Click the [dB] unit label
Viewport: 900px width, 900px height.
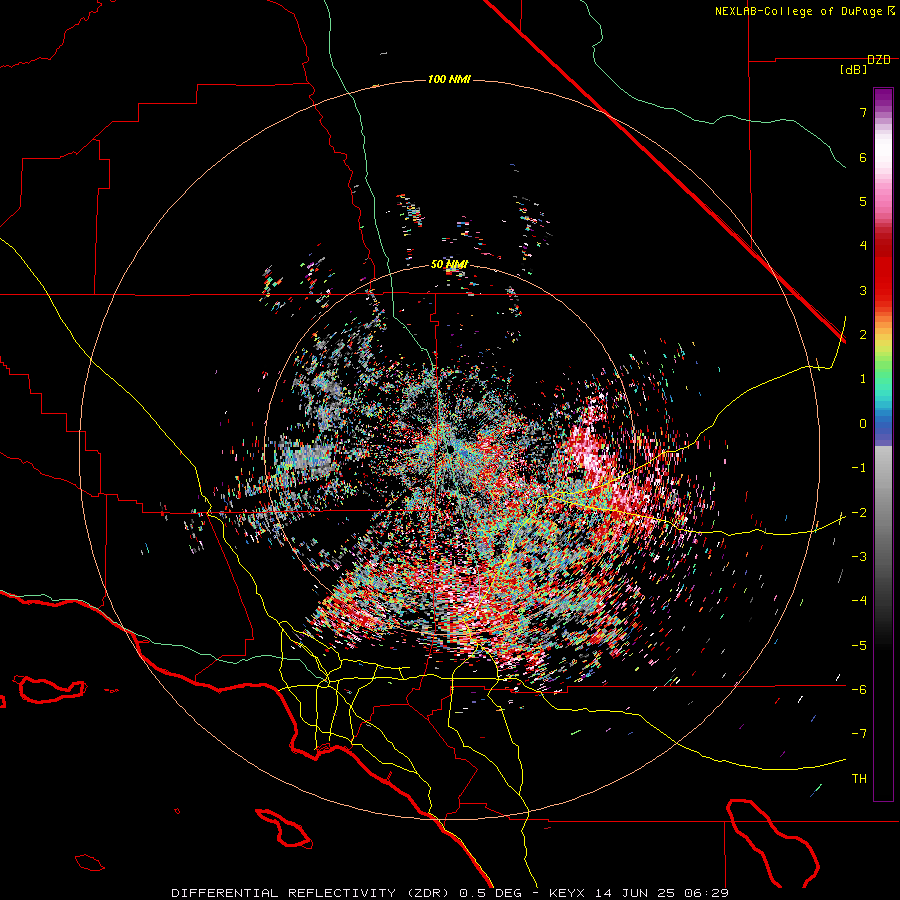853,70
